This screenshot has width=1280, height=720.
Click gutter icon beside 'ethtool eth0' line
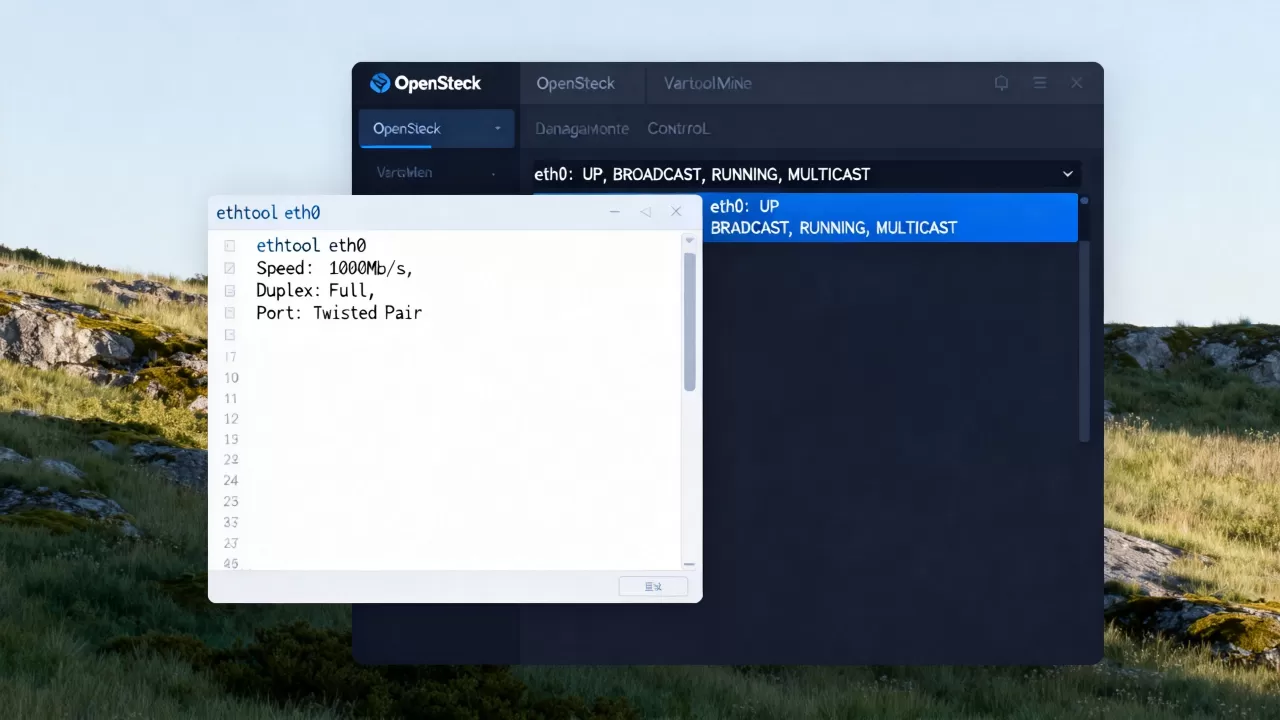tap(230, 245)
